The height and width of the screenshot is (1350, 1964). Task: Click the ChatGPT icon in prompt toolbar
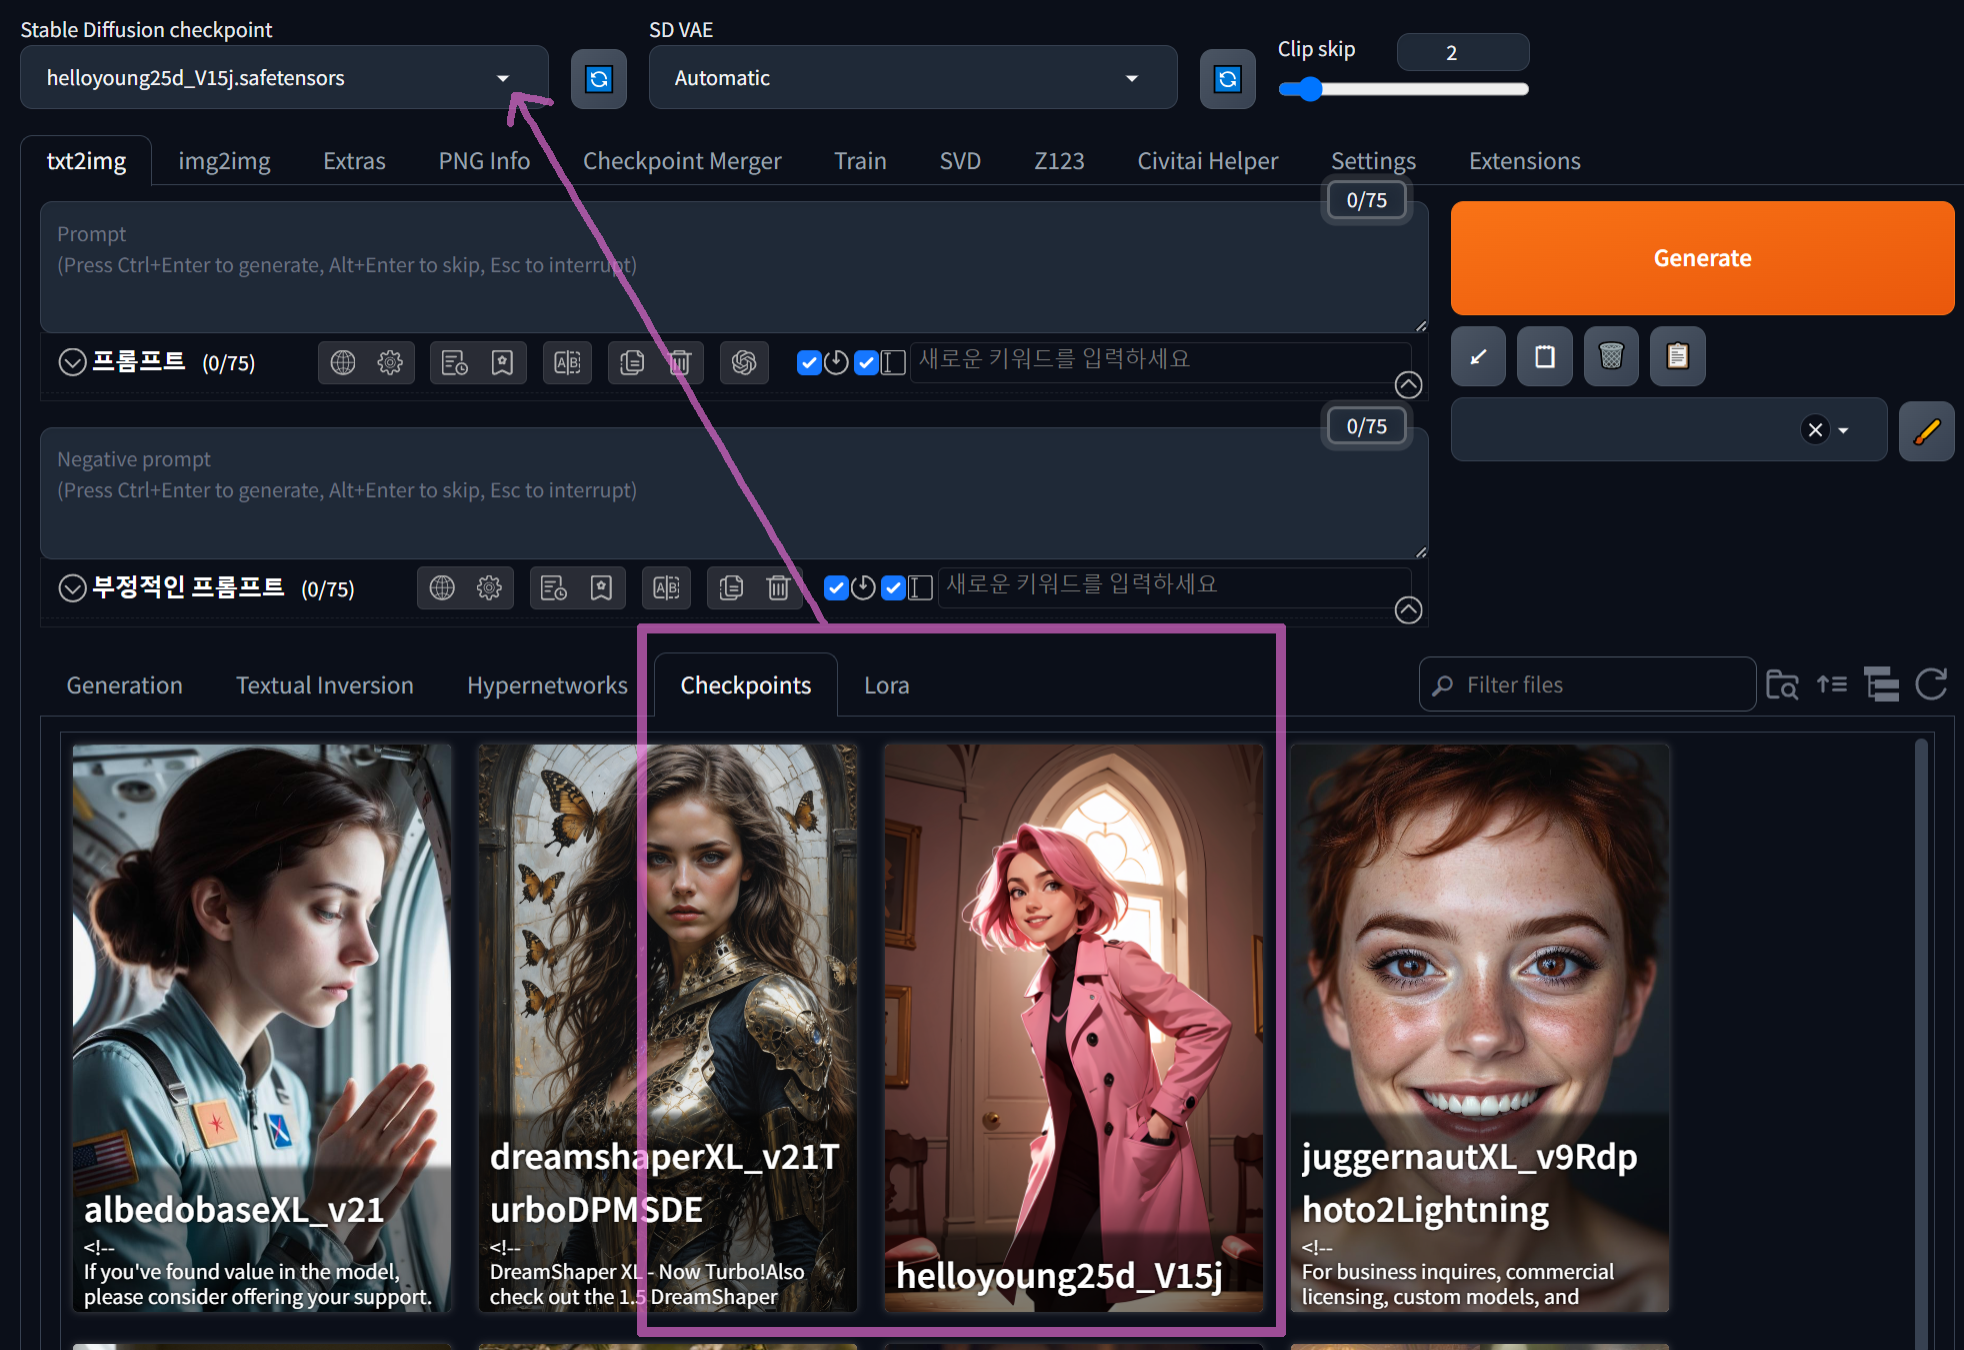pos(743,363)
